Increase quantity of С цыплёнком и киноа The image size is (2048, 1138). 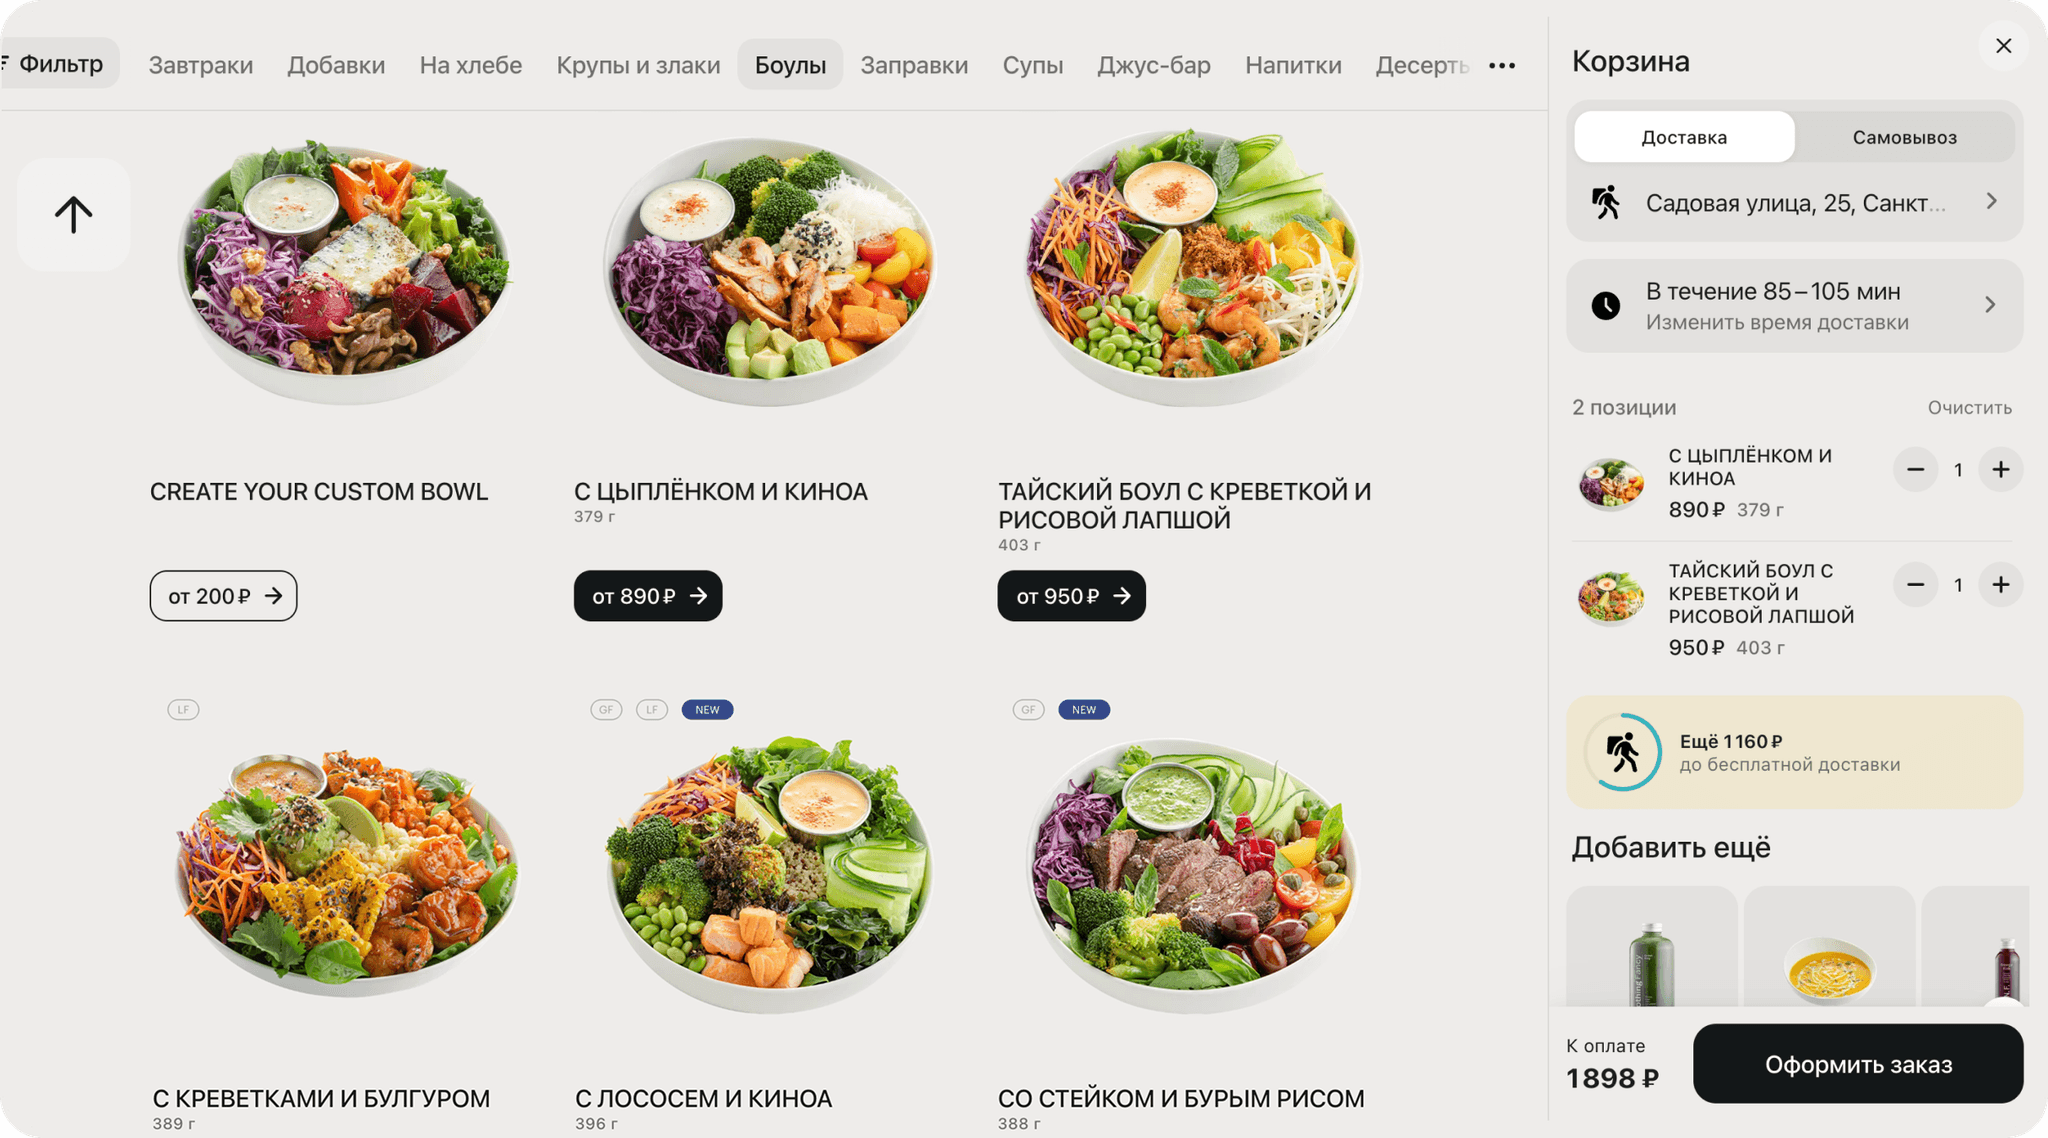tap(2000, 470)
